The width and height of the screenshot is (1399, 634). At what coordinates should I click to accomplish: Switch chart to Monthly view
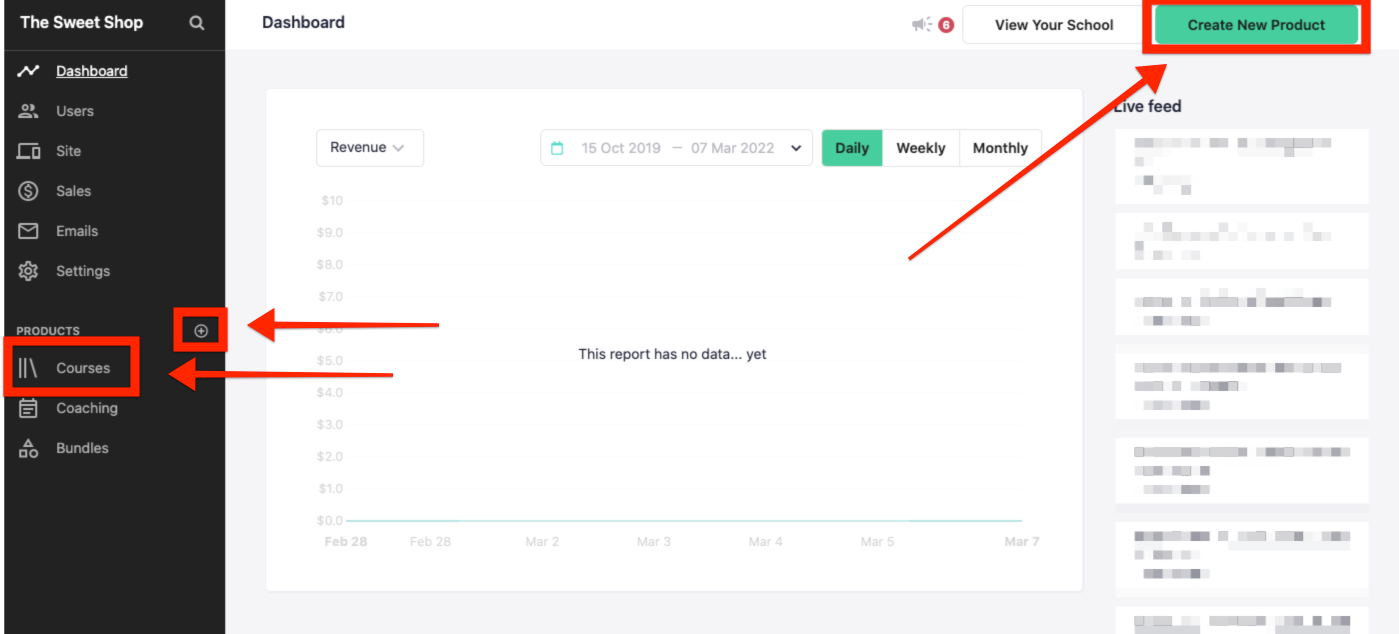(x=1001, y=148)
